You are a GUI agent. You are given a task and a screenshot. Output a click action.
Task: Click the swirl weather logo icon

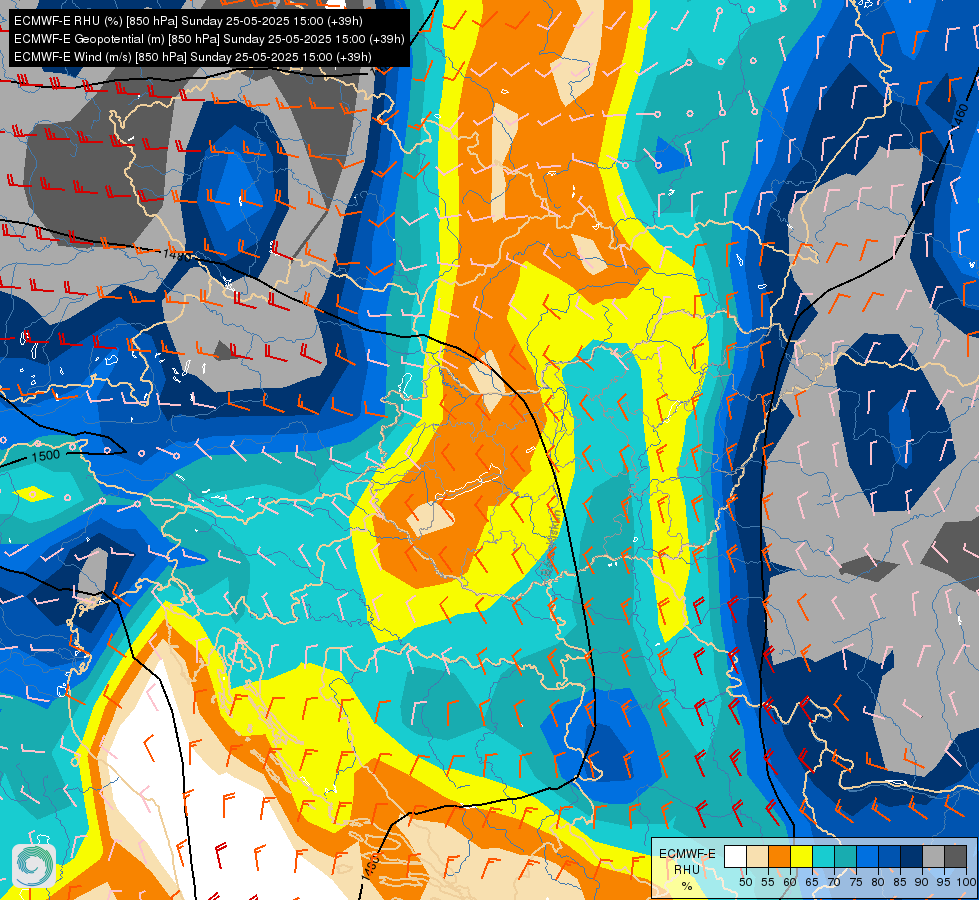click(x=34, y=866)
